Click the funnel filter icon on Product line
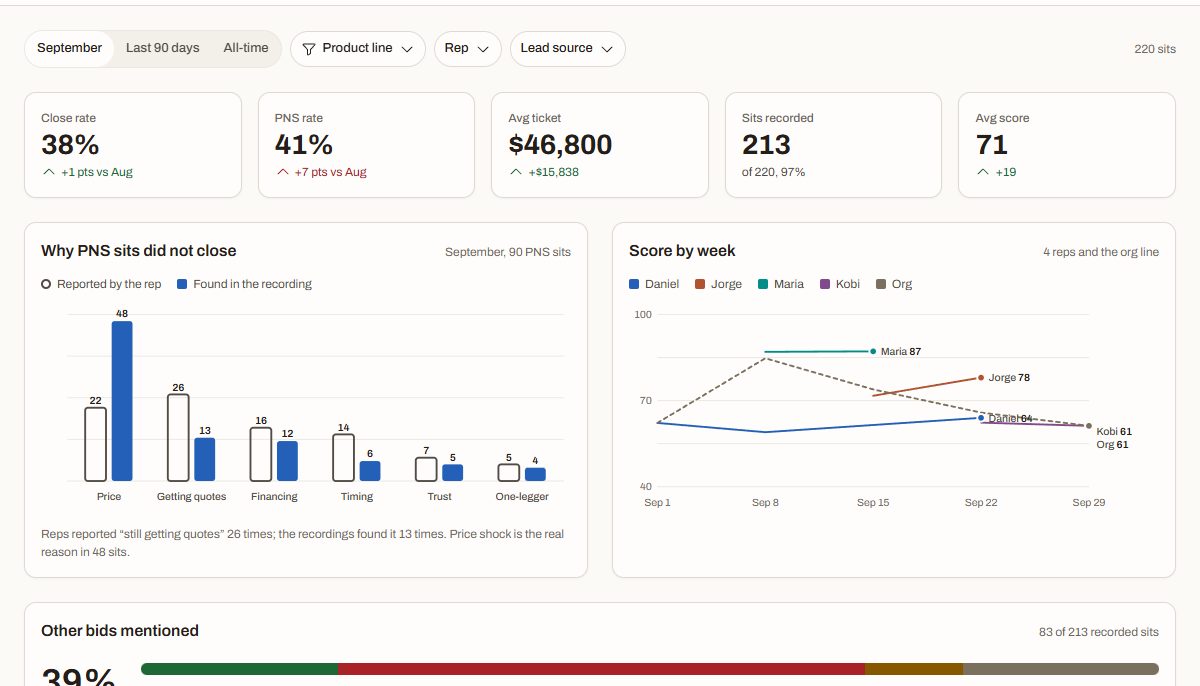Screen dimensions: 1200x686 (309, 49)
